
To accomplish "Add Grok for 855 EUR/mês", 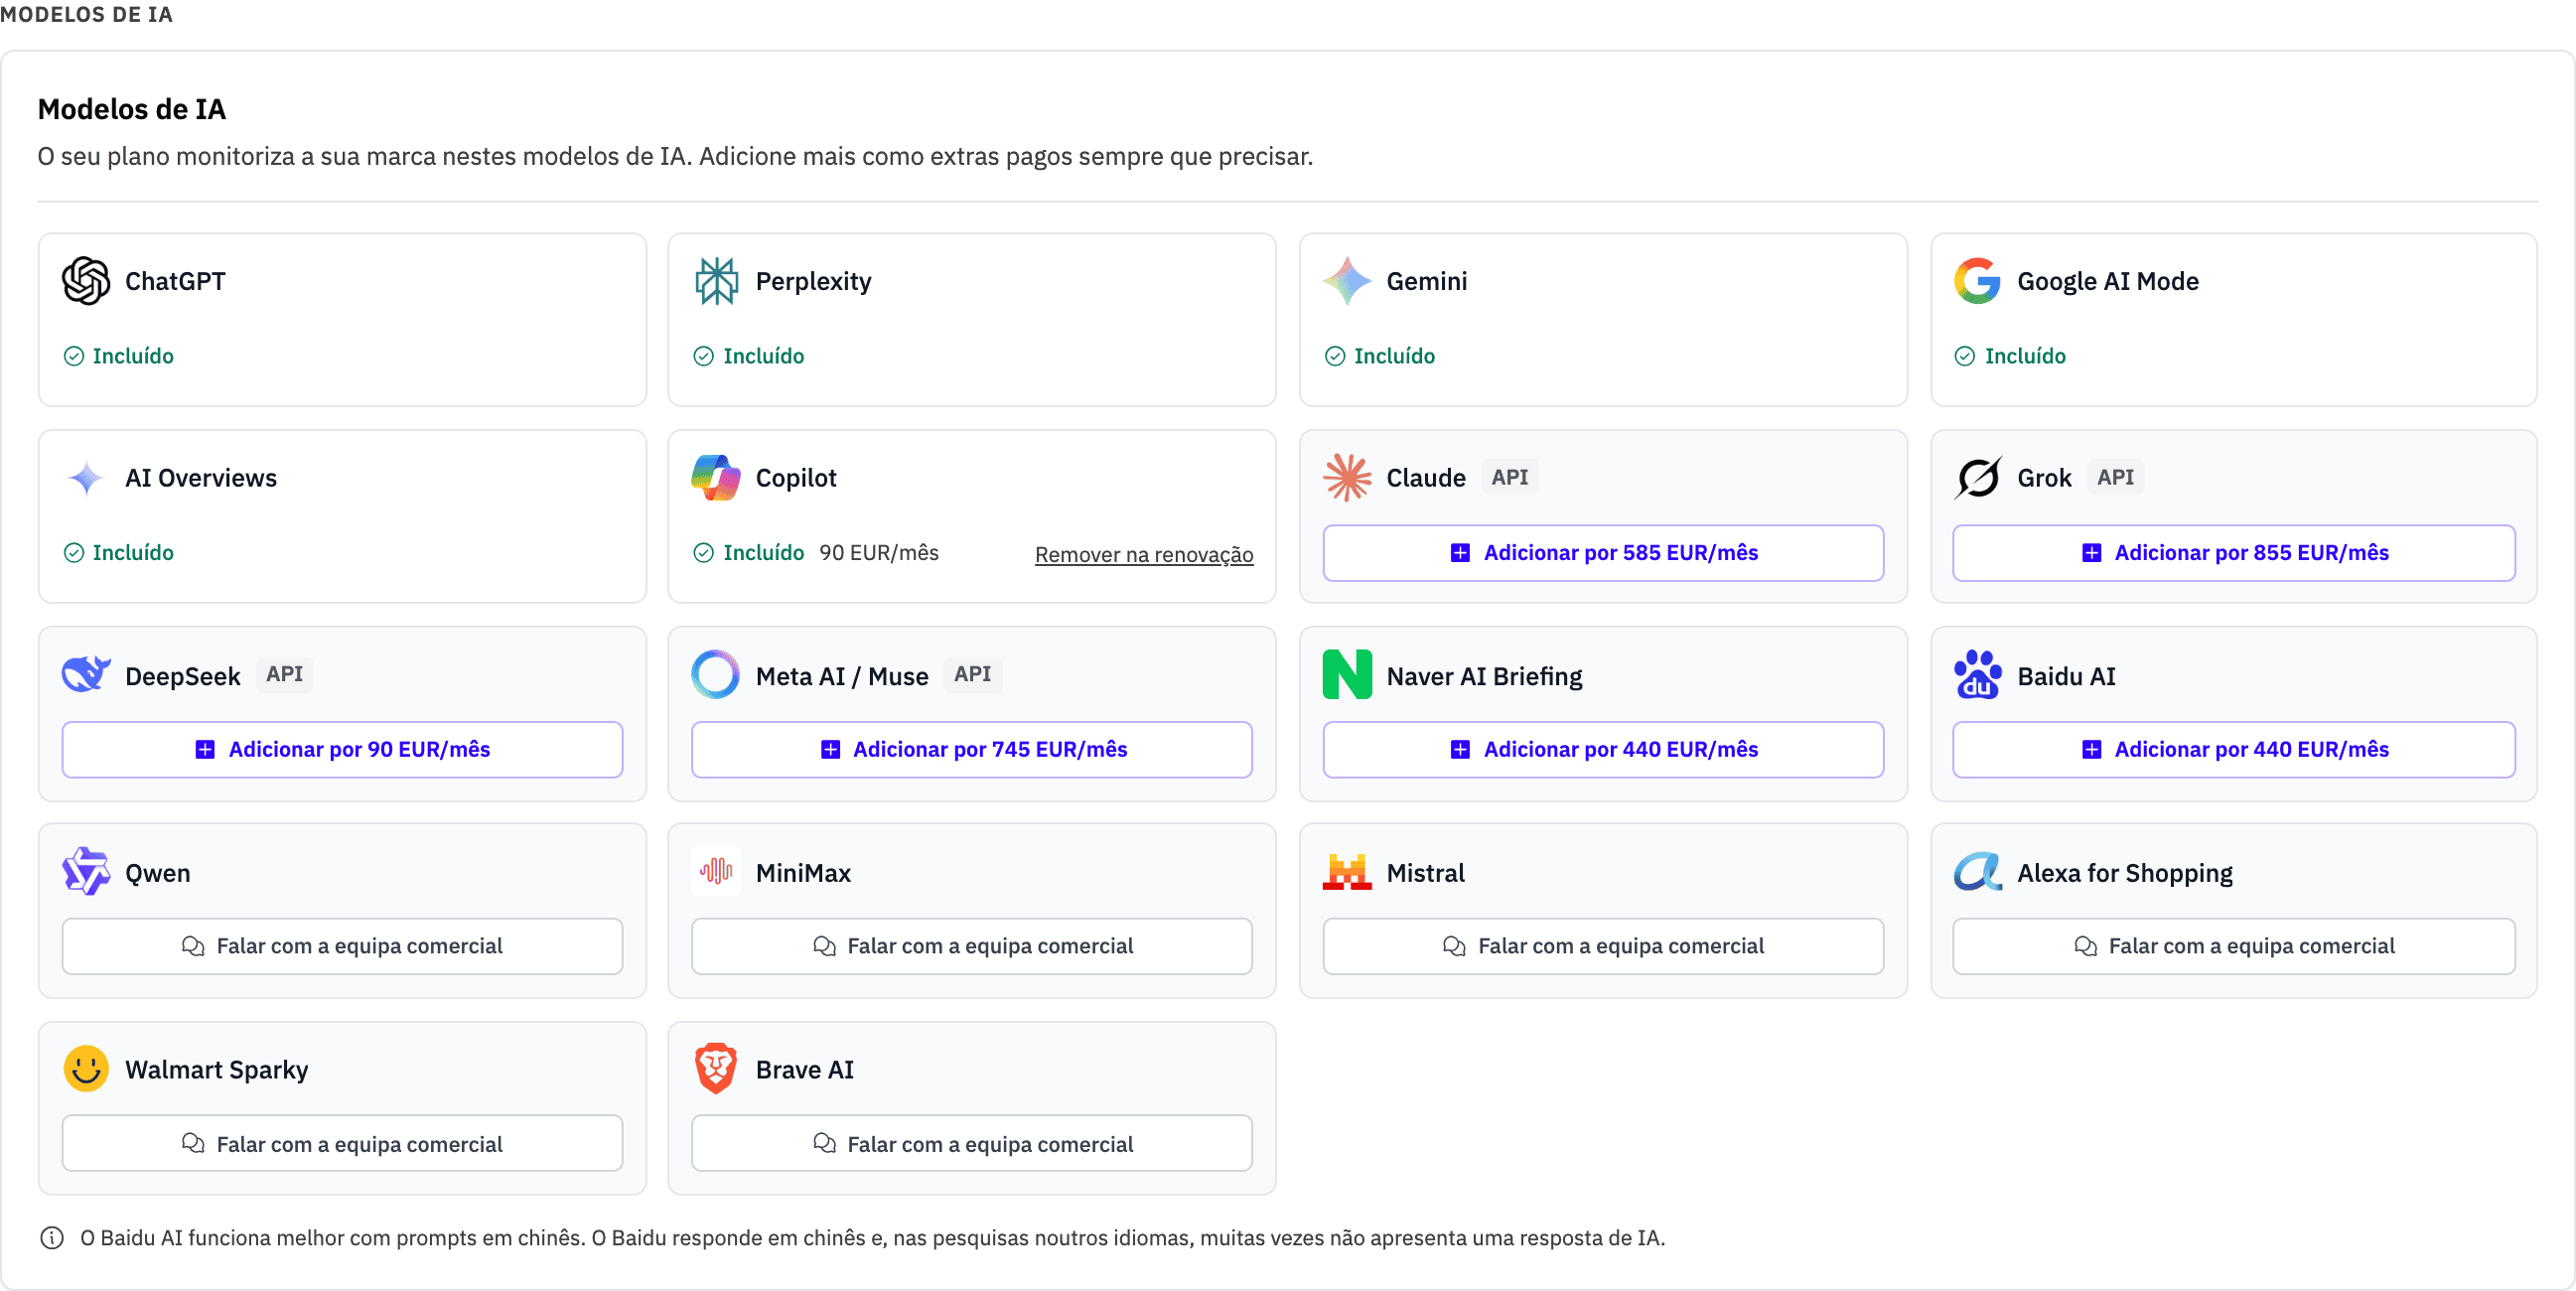I will tap(2234, 553).
